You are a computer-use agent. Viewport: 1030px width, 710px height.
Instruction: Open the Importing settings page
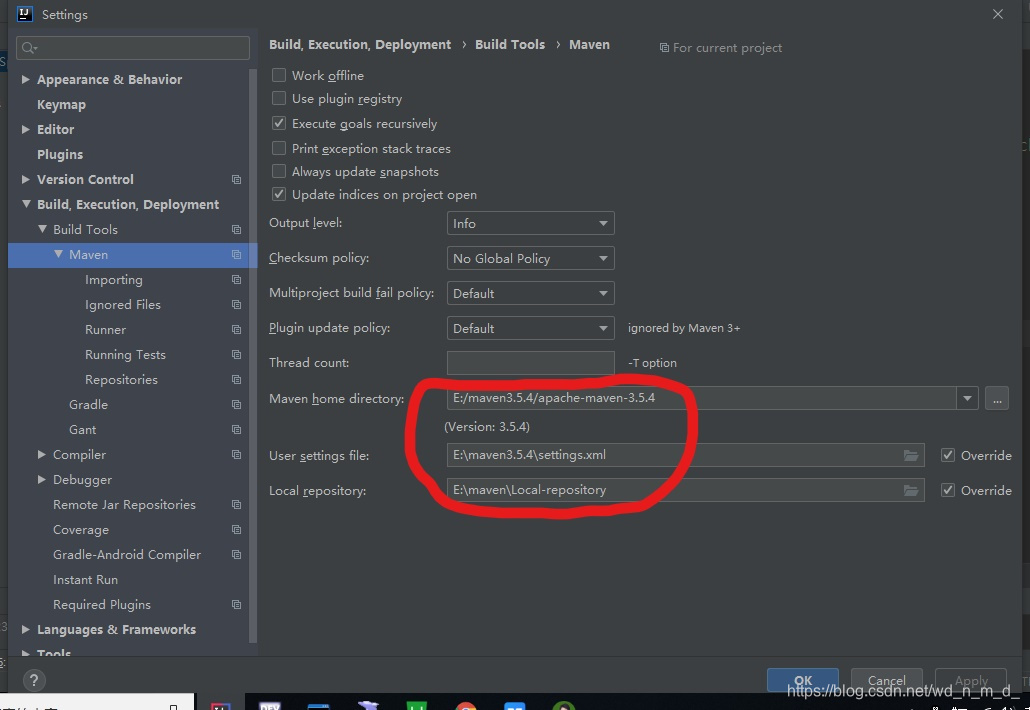coord(114,280)
